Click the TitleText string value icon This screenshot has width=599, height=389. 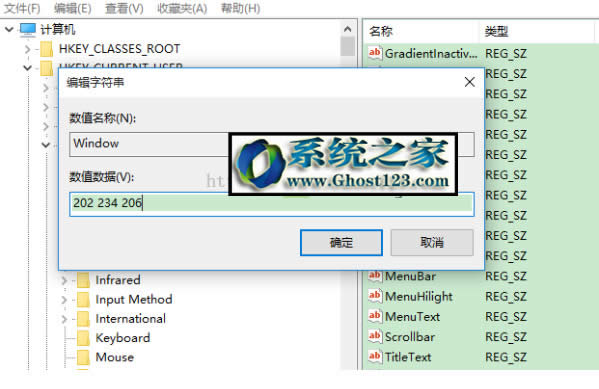[x=375, y=357]
